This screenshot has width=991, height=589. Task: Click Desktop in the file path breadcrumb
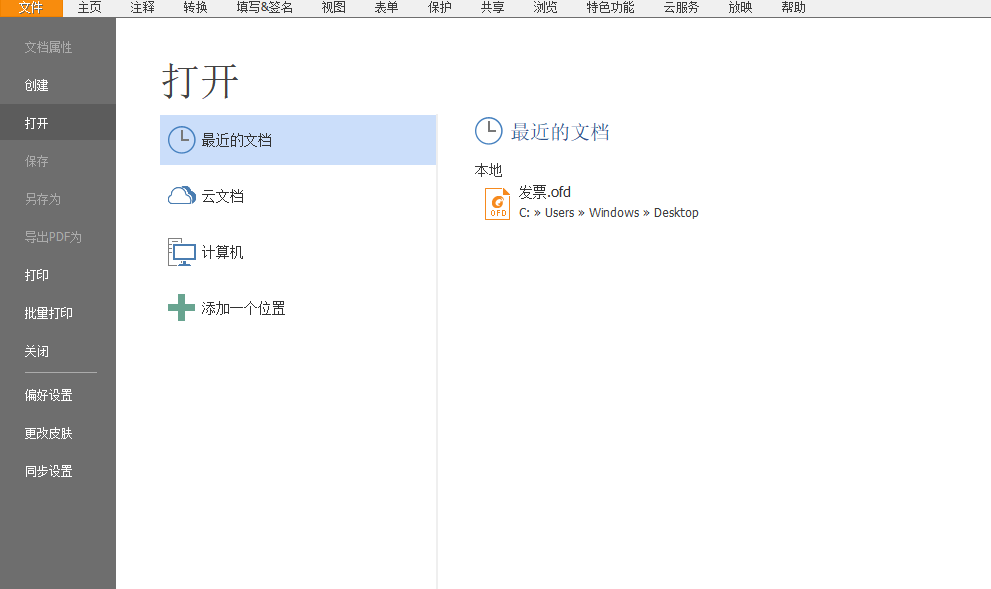[676, 212]
